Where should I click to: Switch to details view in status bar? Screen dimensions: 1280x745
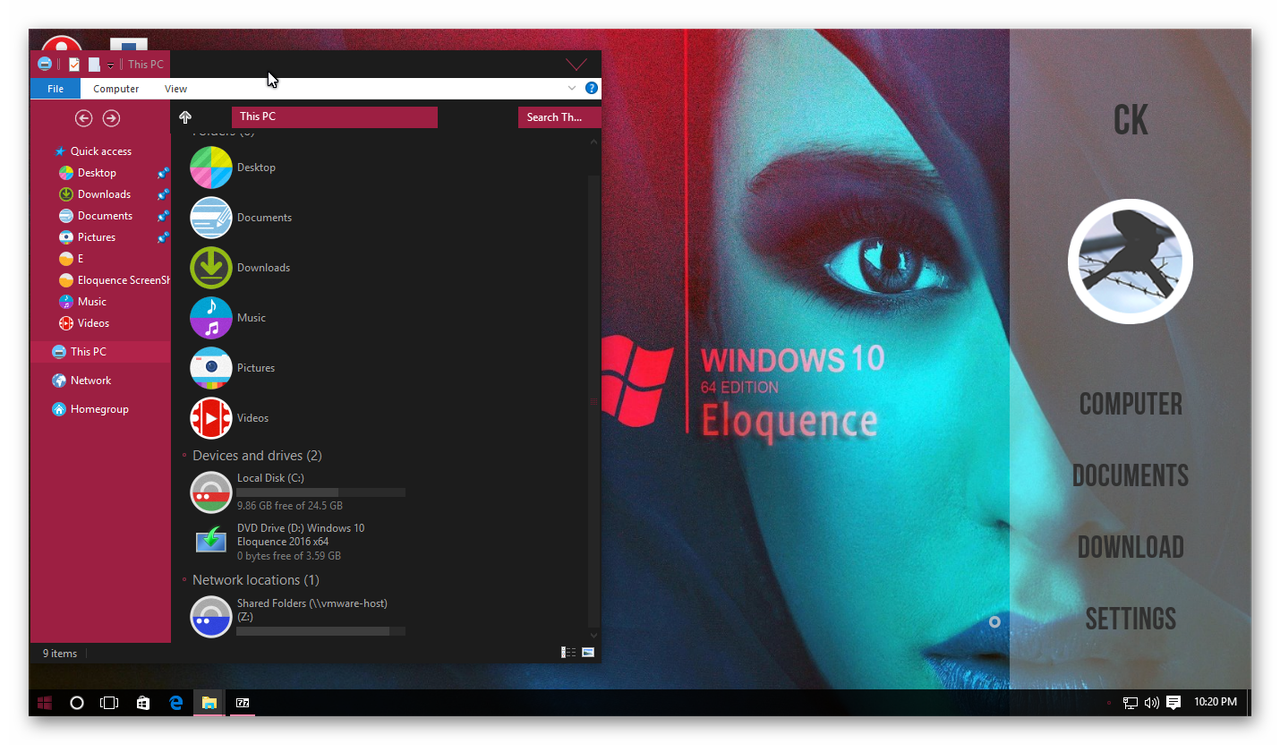[x=568, y=652]
